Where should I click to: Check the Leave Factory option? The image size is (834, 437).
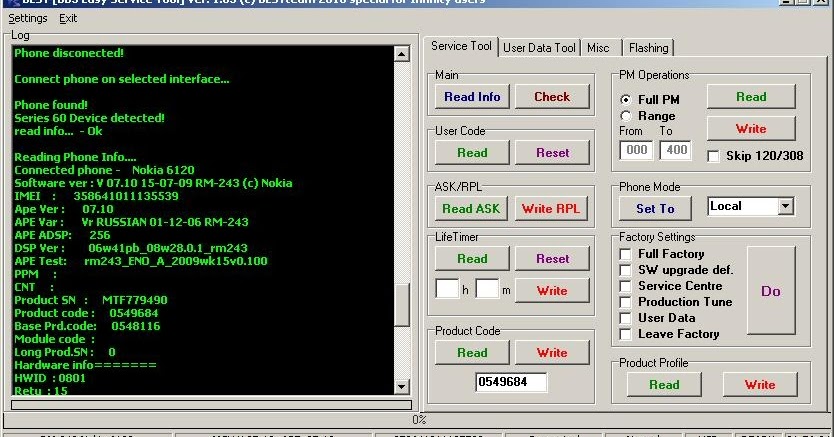point(626,334)
